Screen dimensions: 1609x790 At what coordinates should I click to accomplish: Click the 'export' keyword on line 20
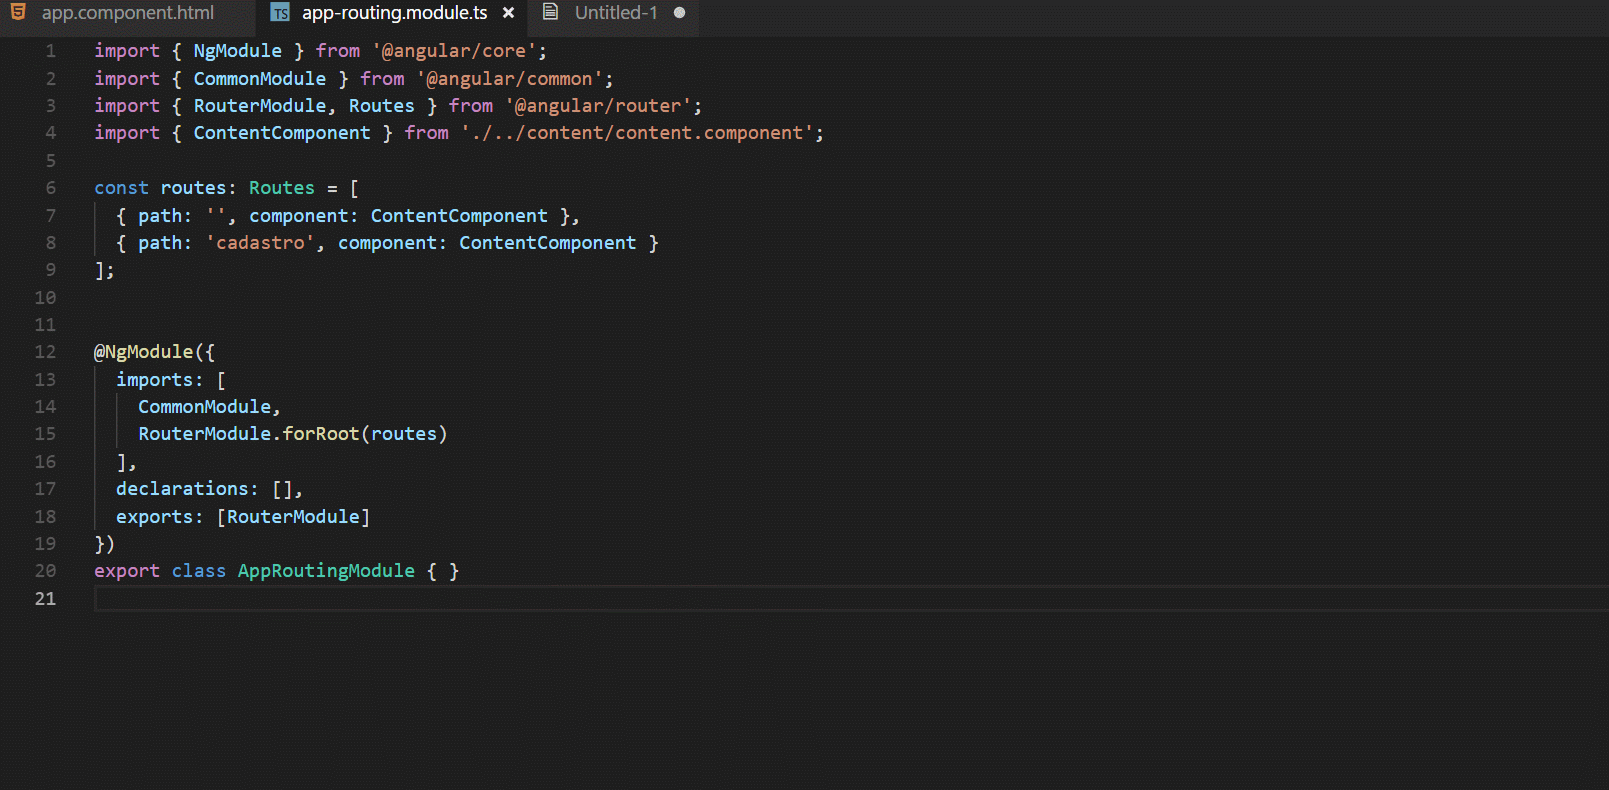[x=127, y=571]
